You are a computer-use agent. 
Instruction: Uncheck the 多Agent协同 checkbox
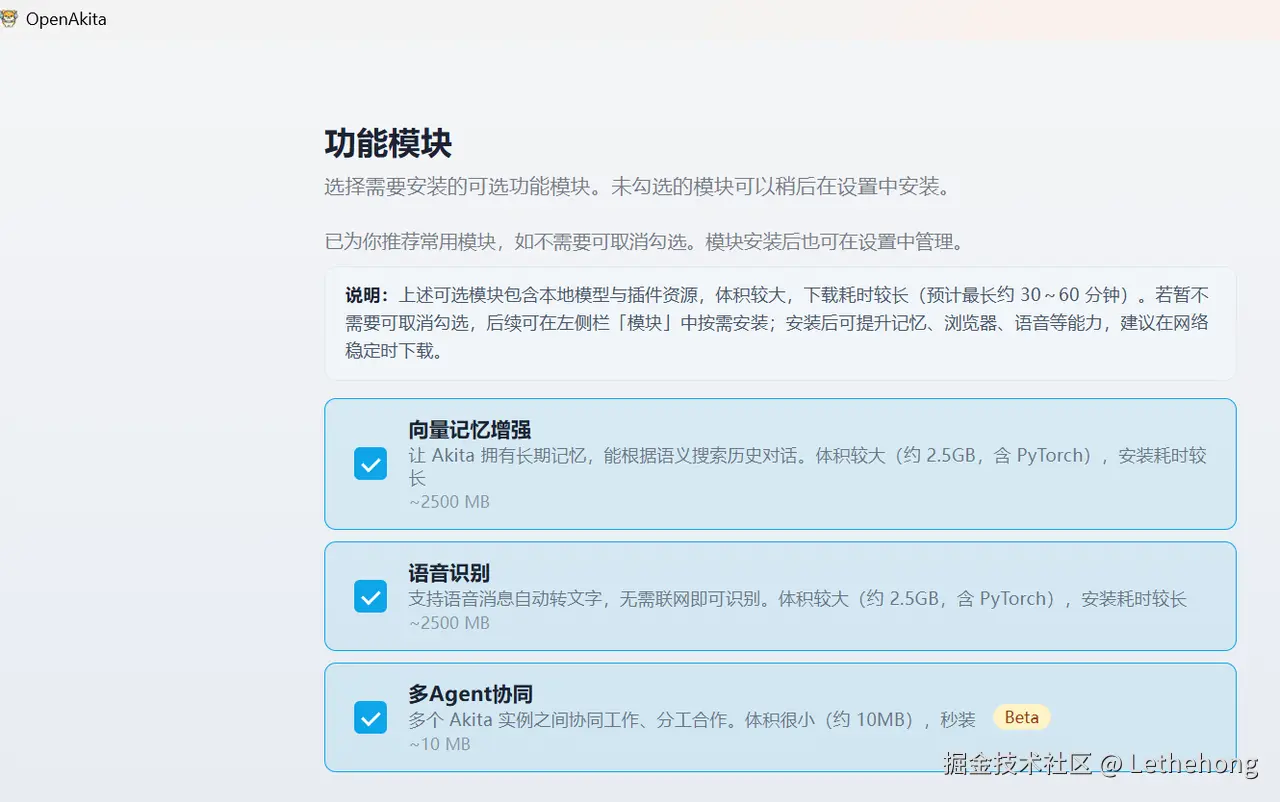(370, 717)
